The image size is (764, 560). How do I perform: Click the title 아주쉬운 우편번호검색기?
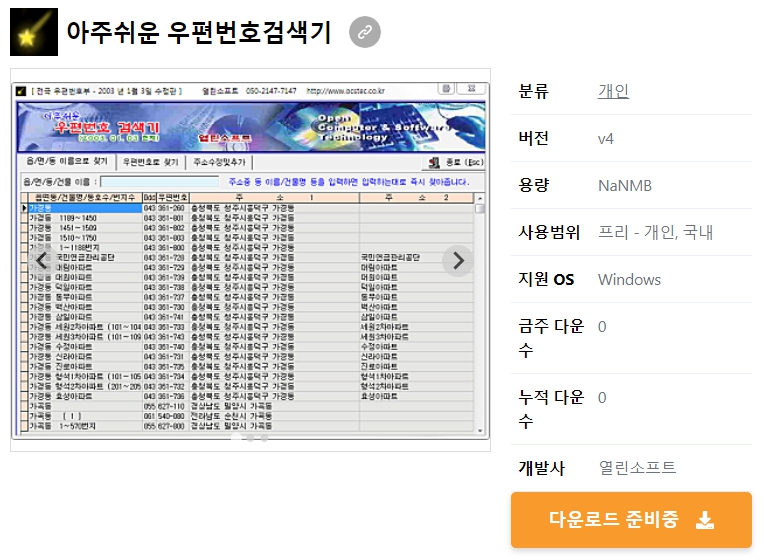[x=199, y=32]
